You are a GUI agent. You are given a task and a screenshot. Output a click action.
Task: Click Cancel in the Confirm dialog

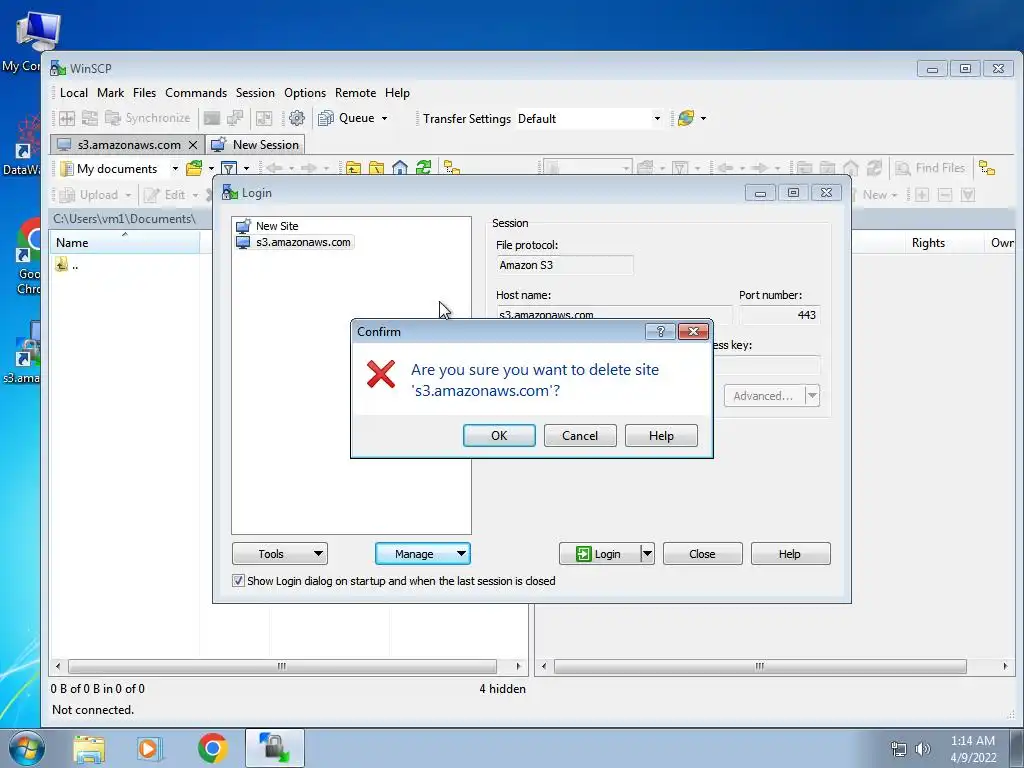[x=580, y=436]
